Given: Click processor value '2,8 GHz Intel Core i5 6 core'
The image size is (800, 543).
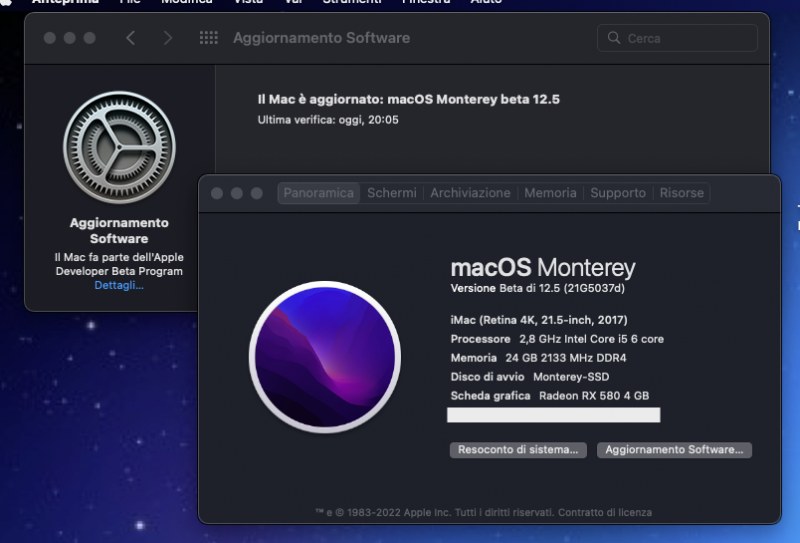Looking at the screenshot, I should (x=591, y=339).
